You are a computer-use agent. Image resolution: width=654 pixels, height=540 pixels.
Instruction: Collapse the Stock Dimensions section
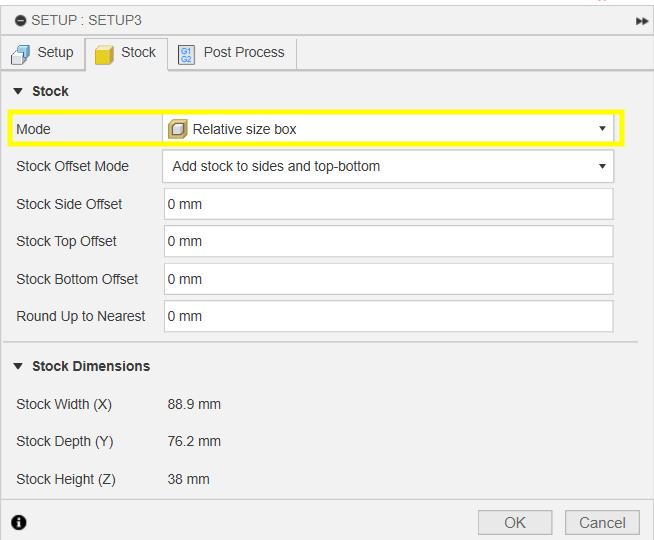pos(18,366)
